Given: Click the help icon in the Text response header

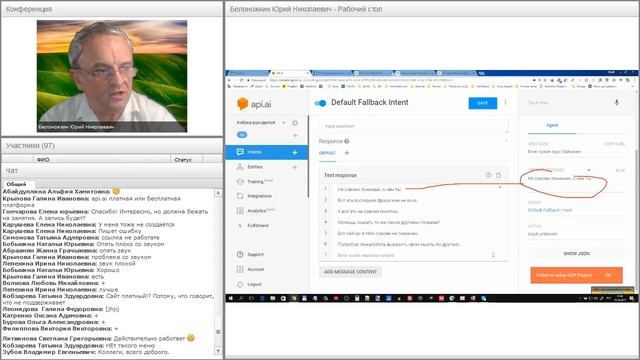Looking at the screenshot, I should tap(488, 175).
